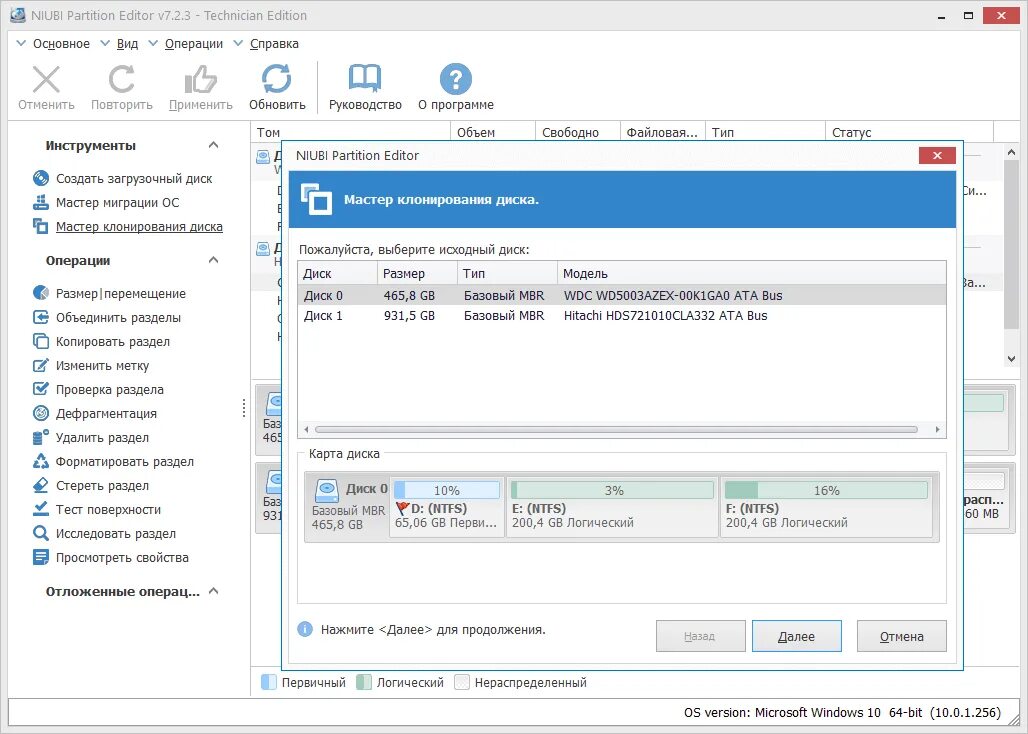This screenshot has height=734, width=1028.
Task: Open О программе question mark icon
Action: 456,79
